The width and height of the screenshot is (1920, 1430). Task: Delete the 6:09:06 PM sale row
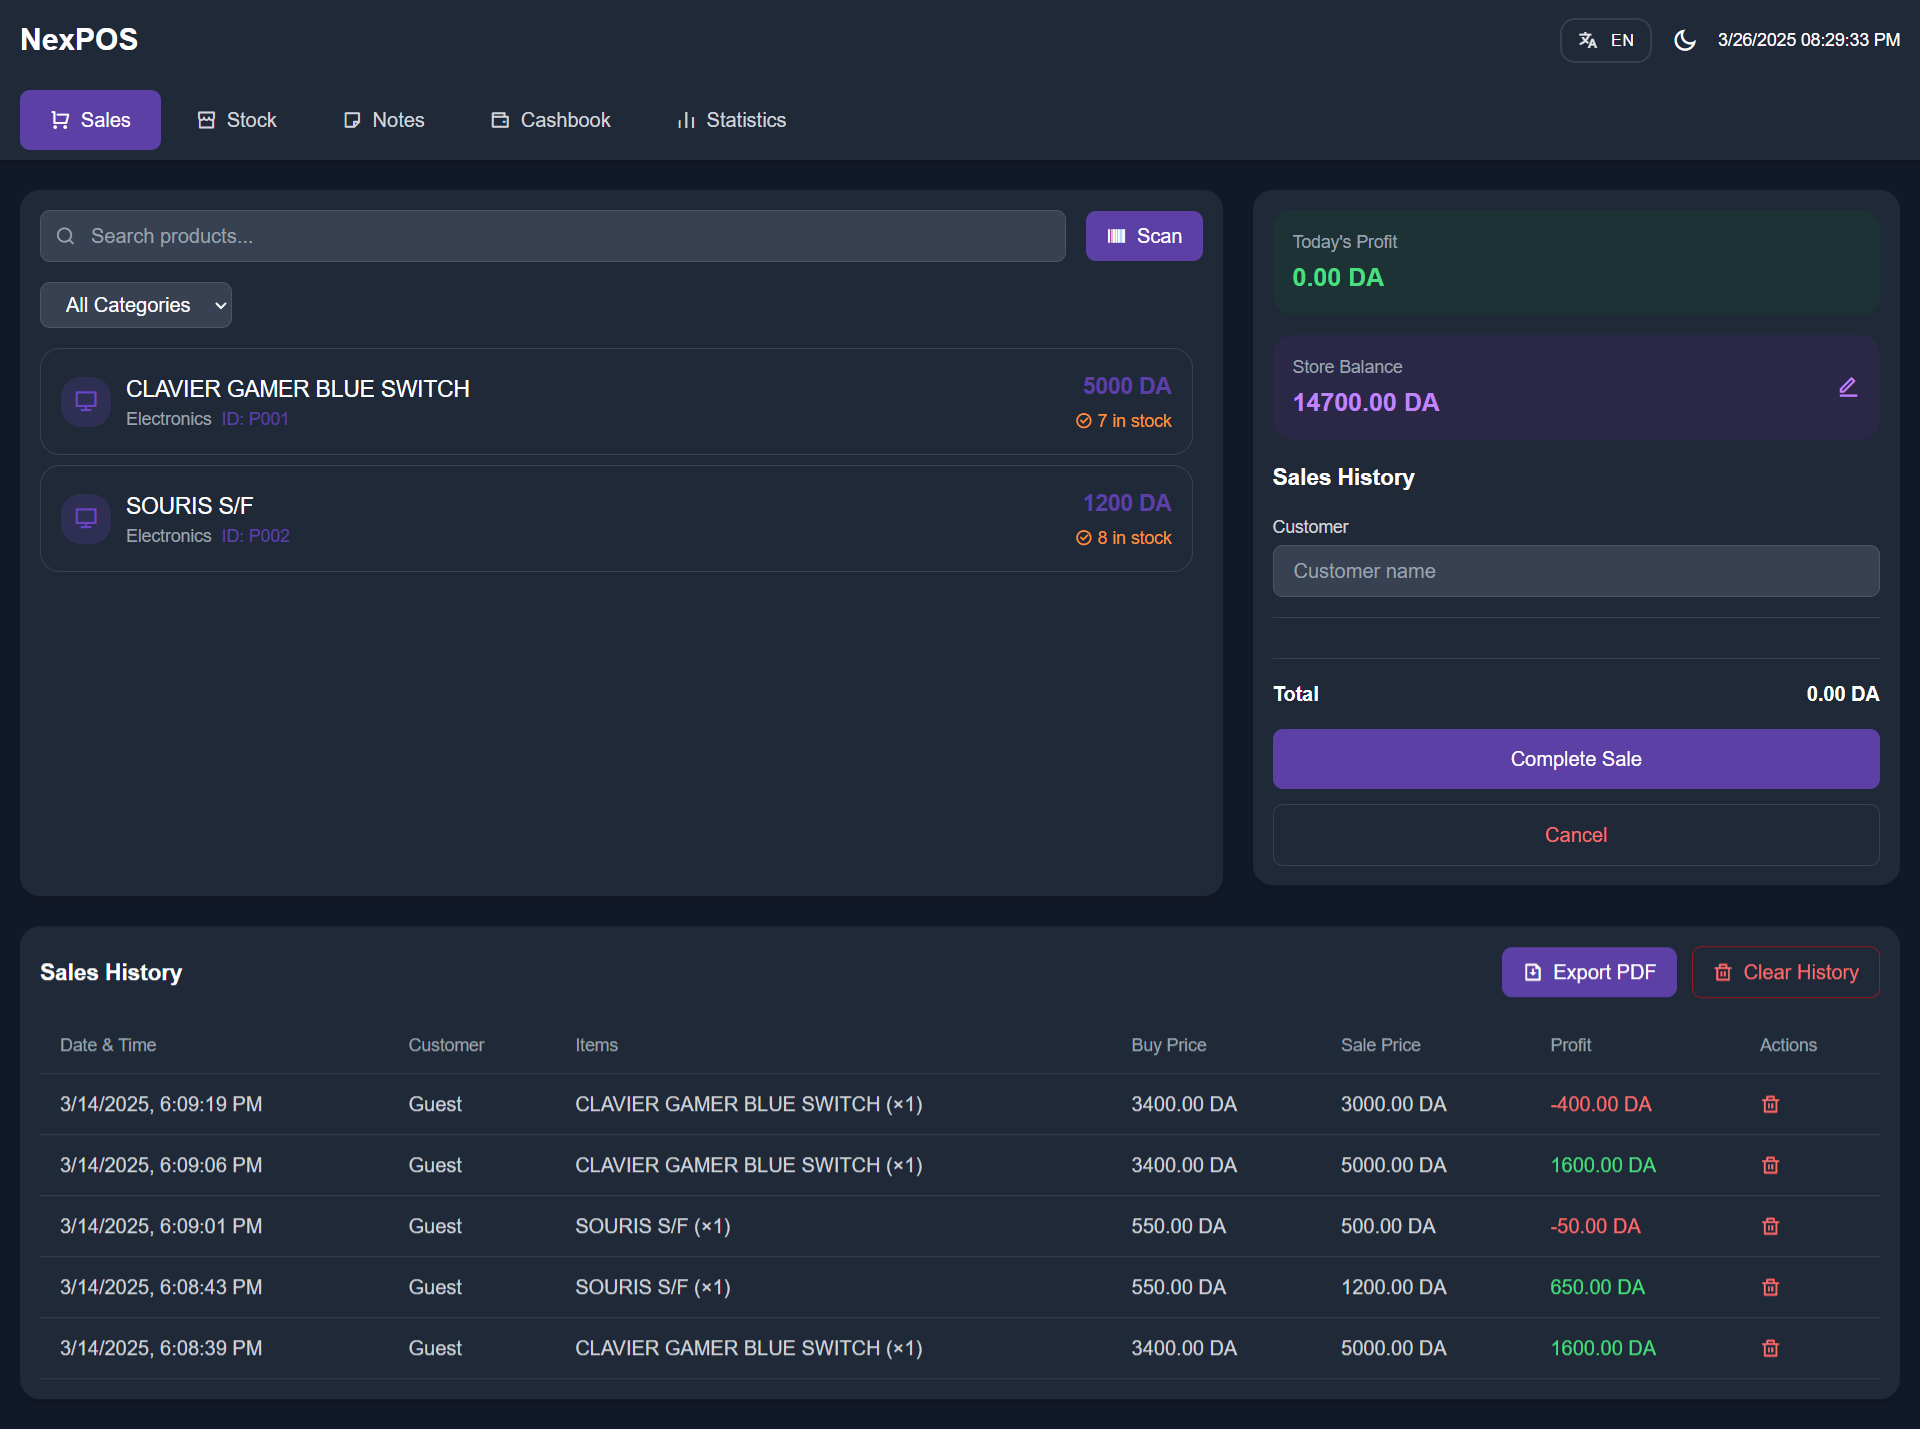(x=1770, y=1165)
